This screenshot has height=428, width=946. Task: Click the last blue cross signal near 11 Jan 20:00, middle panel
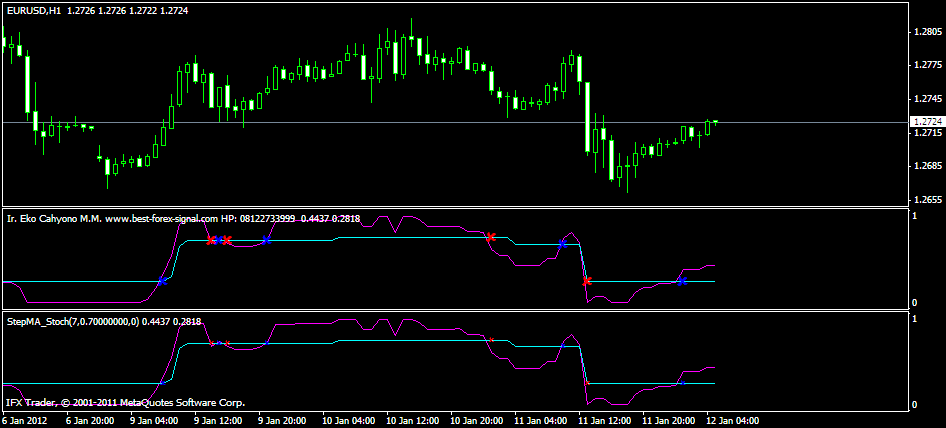tap(682, 281)
